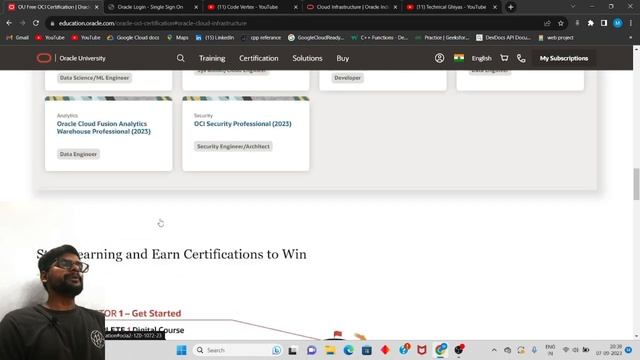
Task: Click the India flag icon
Action: pyautogui.click(x=459, y=58)
